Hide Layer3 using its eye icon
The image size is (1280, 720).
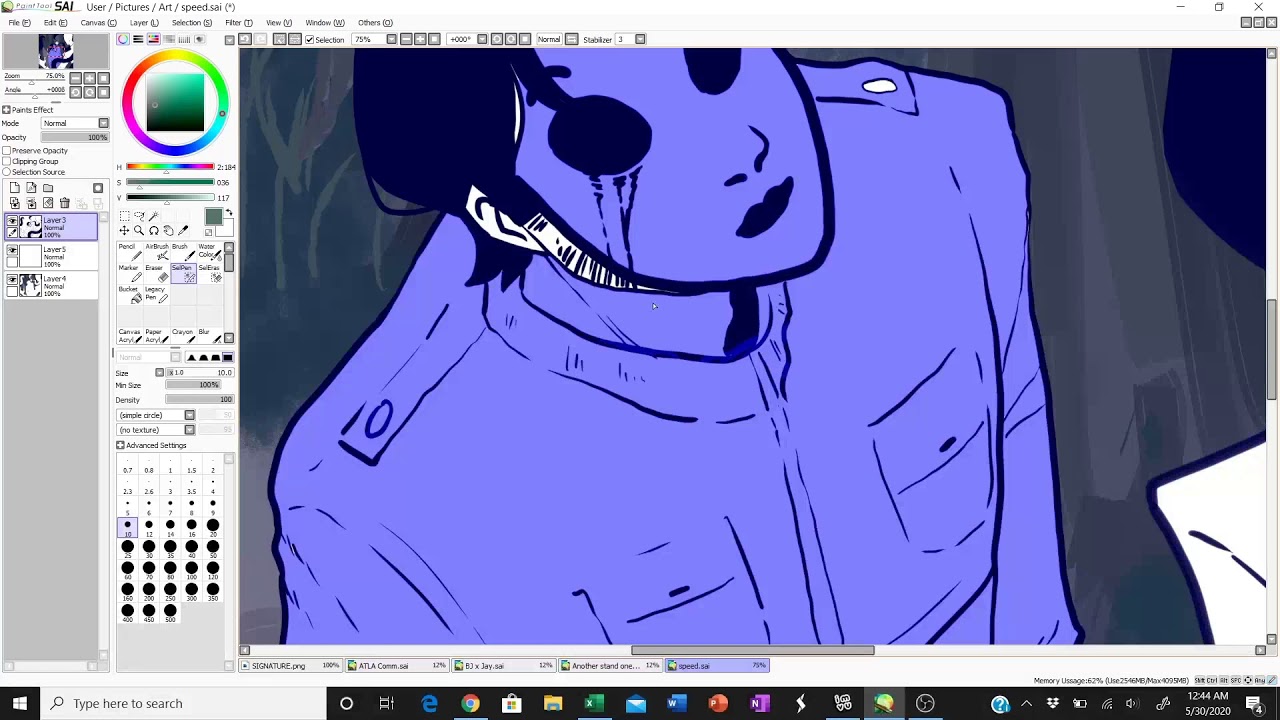coord(12,221)
